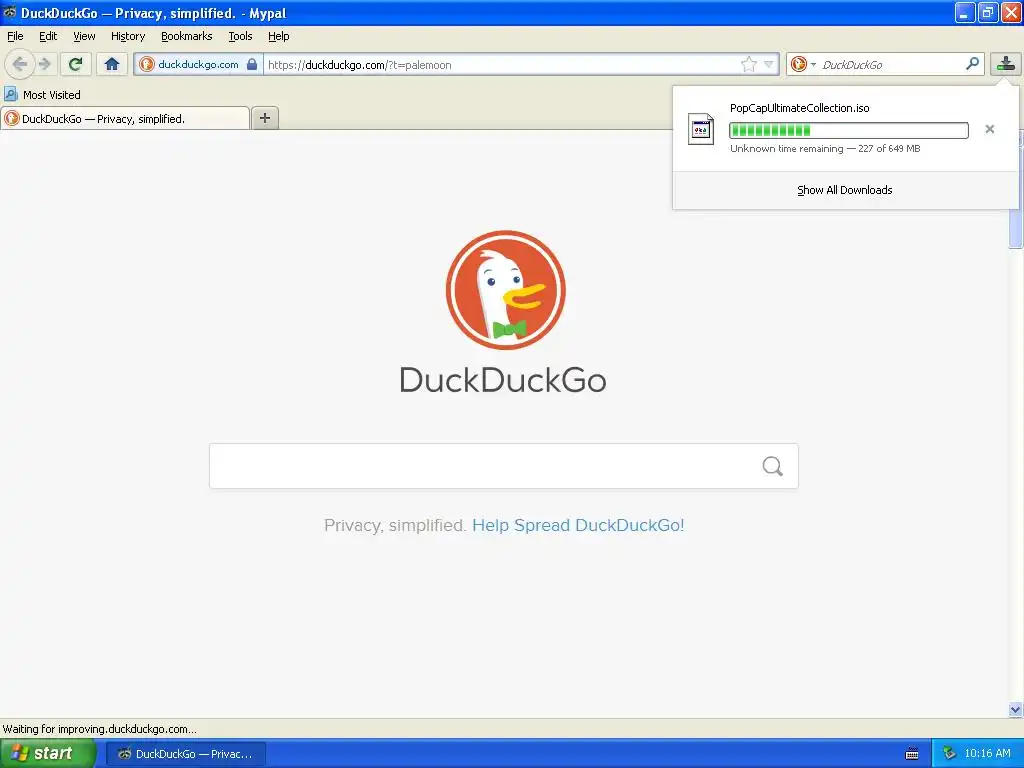Image resolution: width=1024 pixels, height=768 pixels.
Task: Open the Tools menu
Action: [240, 37]
